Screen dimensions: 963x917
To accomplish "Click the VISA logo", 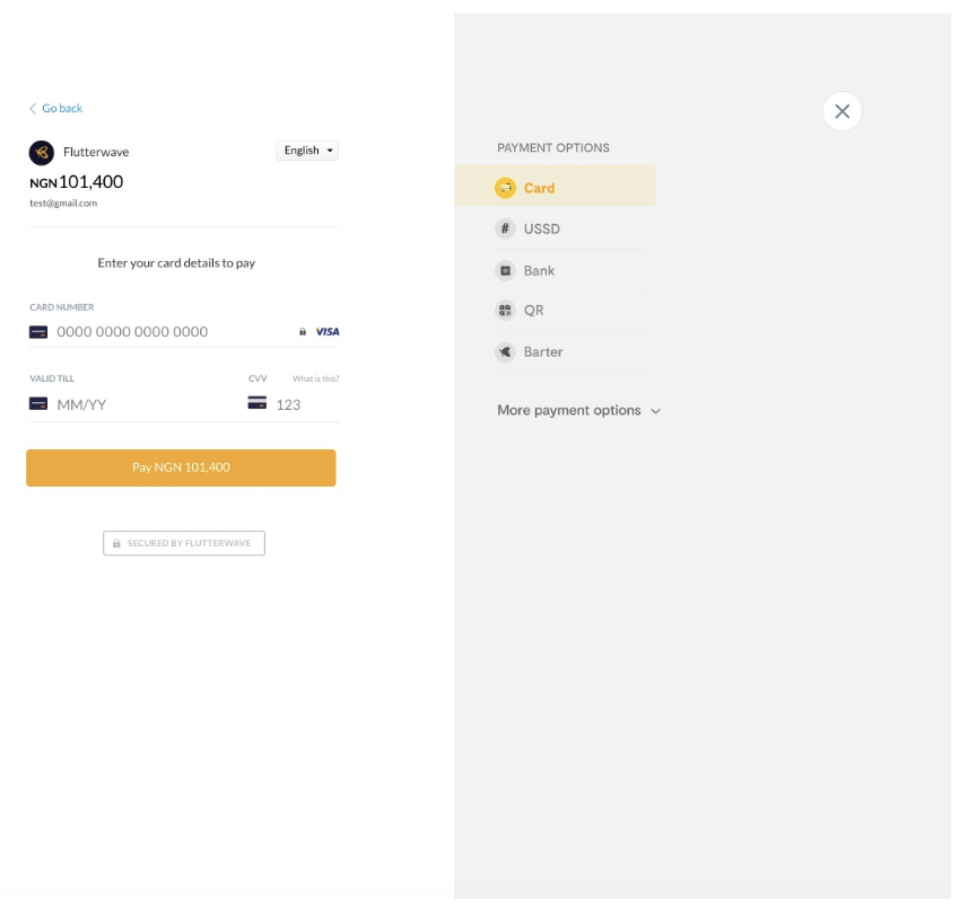I will [327, 332].
